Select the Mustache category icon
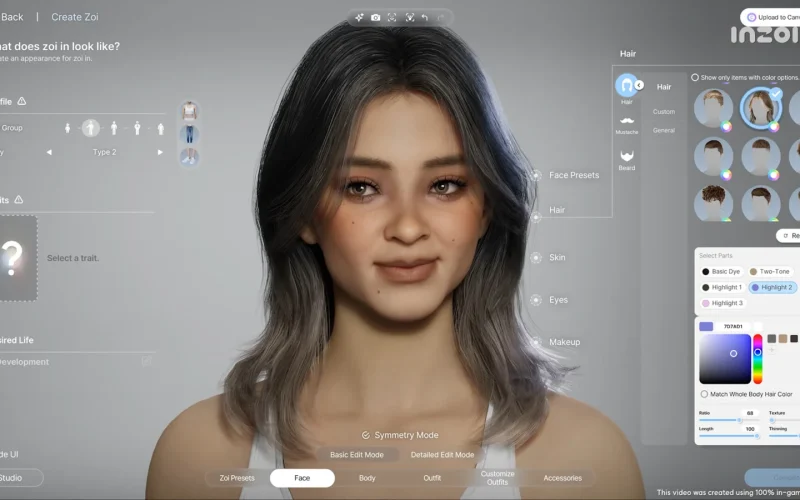This screenshot has height=500, width=800. coord(627,121)
